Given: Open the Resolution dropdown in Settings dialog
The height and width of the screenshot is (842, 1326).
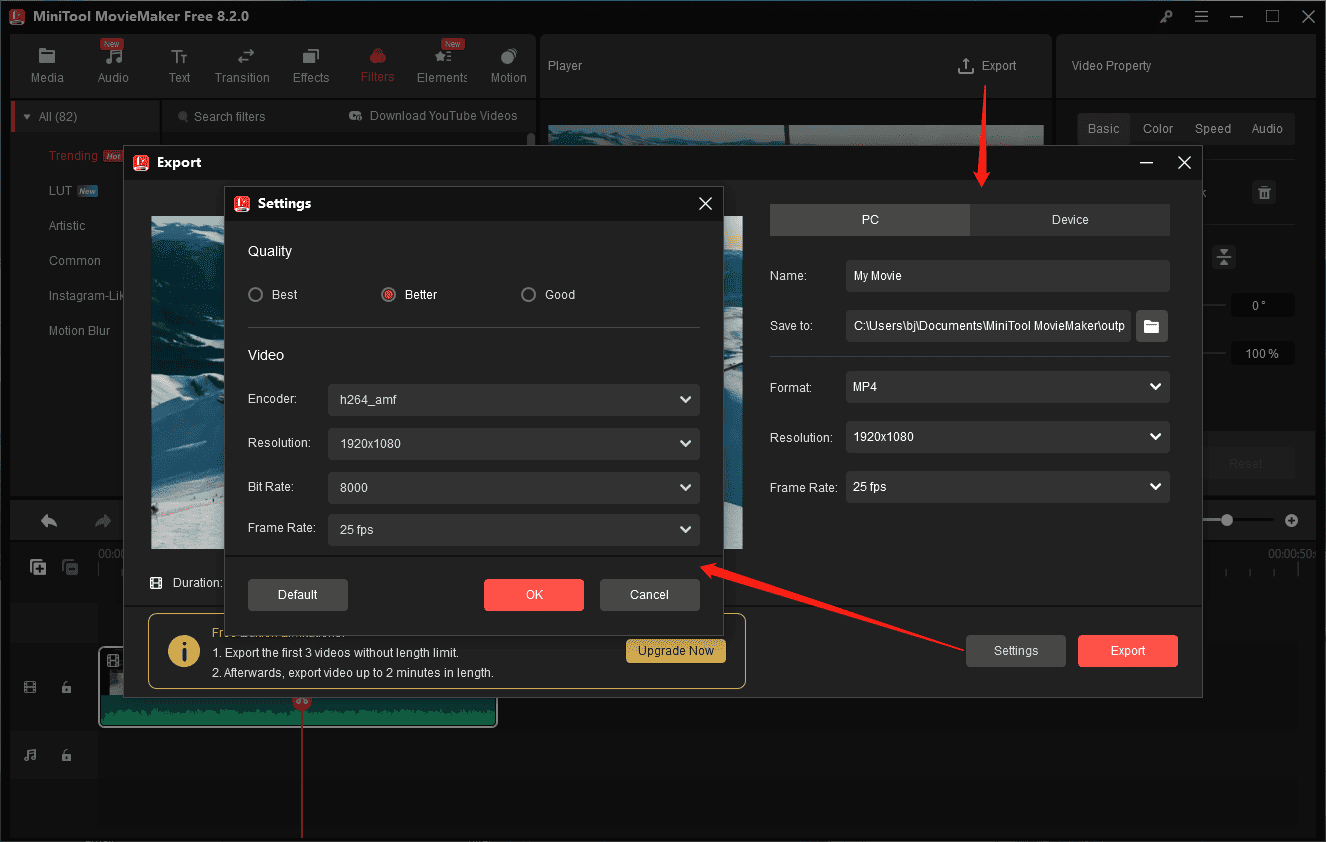Looking at the screenshot, I should point(514,444).
